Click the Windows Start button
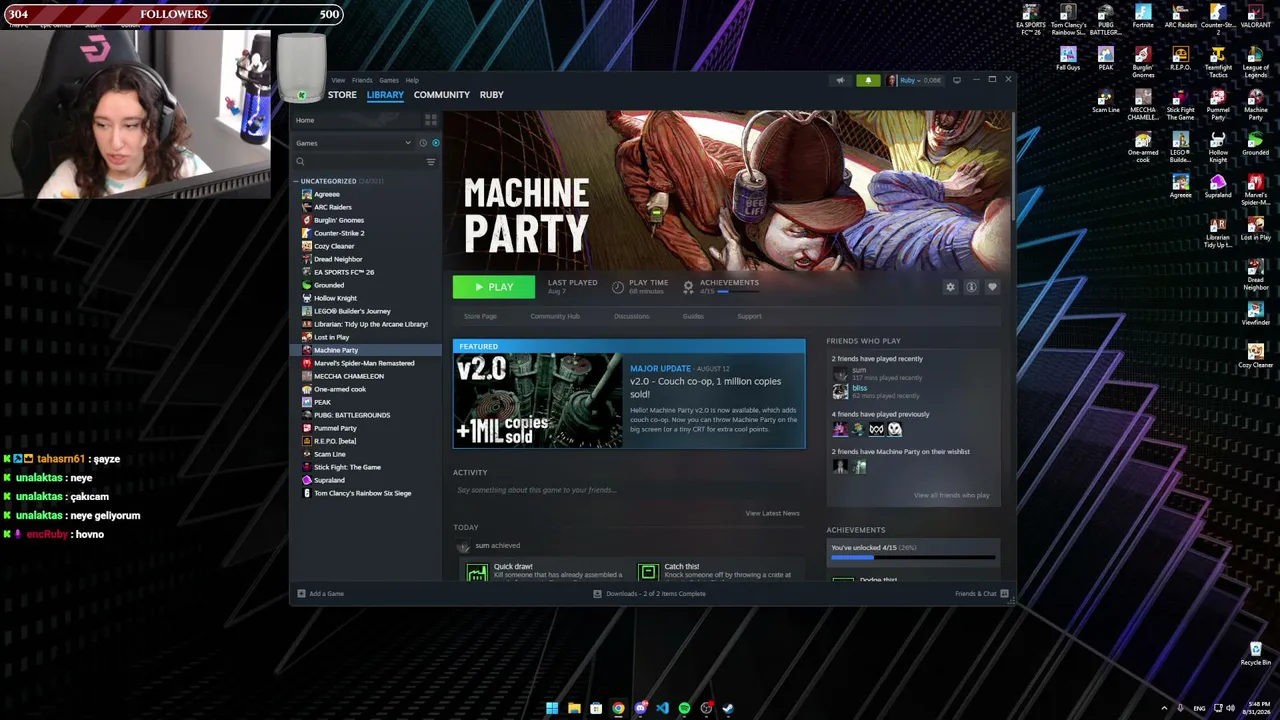The width and height of the screenshot is (1280, 720). (x=552, y=708)
